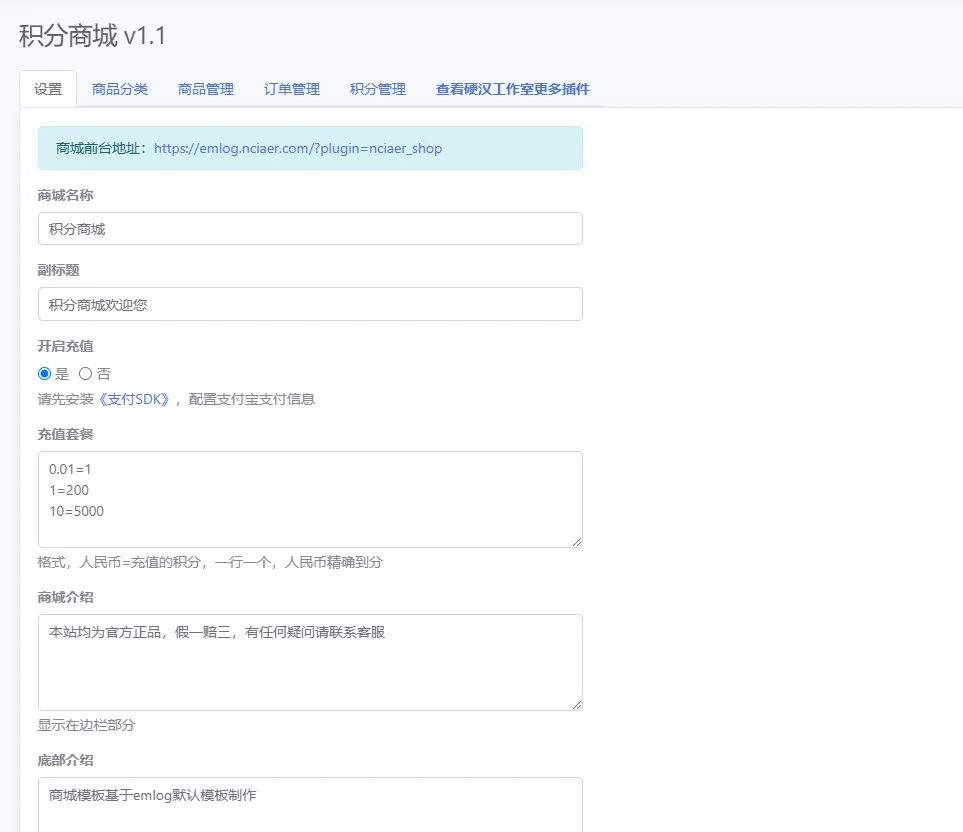Viewport: 963px width, 832px height.
Task: Select the 积分管理 tab
Action: pos(378,89)
